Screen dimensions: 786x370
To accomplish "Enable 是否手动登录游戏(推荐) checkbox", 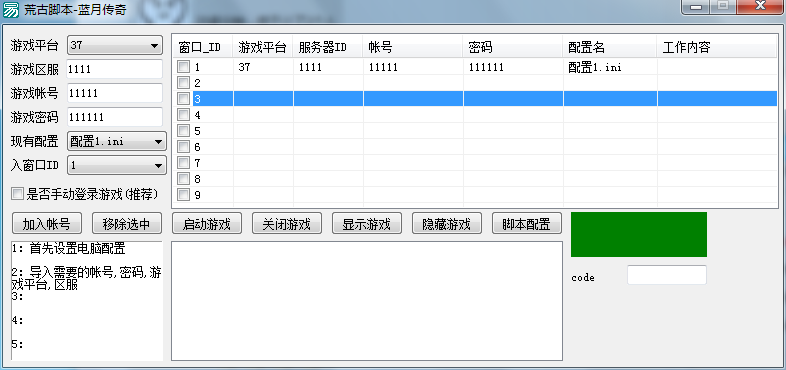I will 18,194.
